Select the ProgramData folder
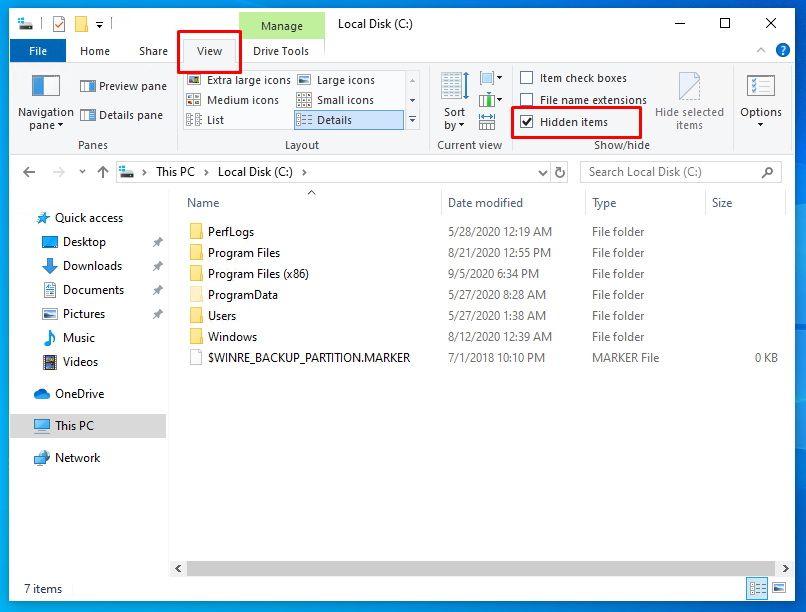The width and height of the screenshot is (806, 612). [x=243, y=295]
